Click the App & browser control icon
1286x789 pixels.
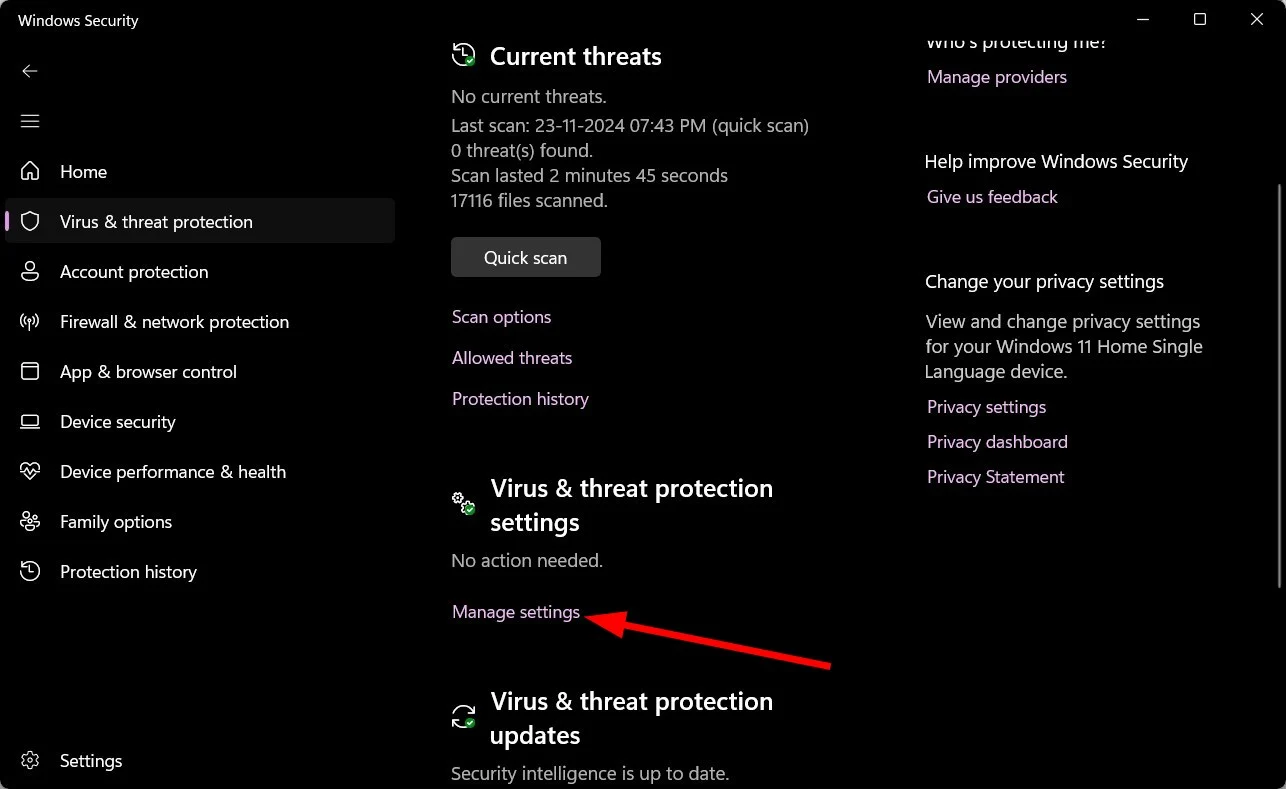coord(31,371)
